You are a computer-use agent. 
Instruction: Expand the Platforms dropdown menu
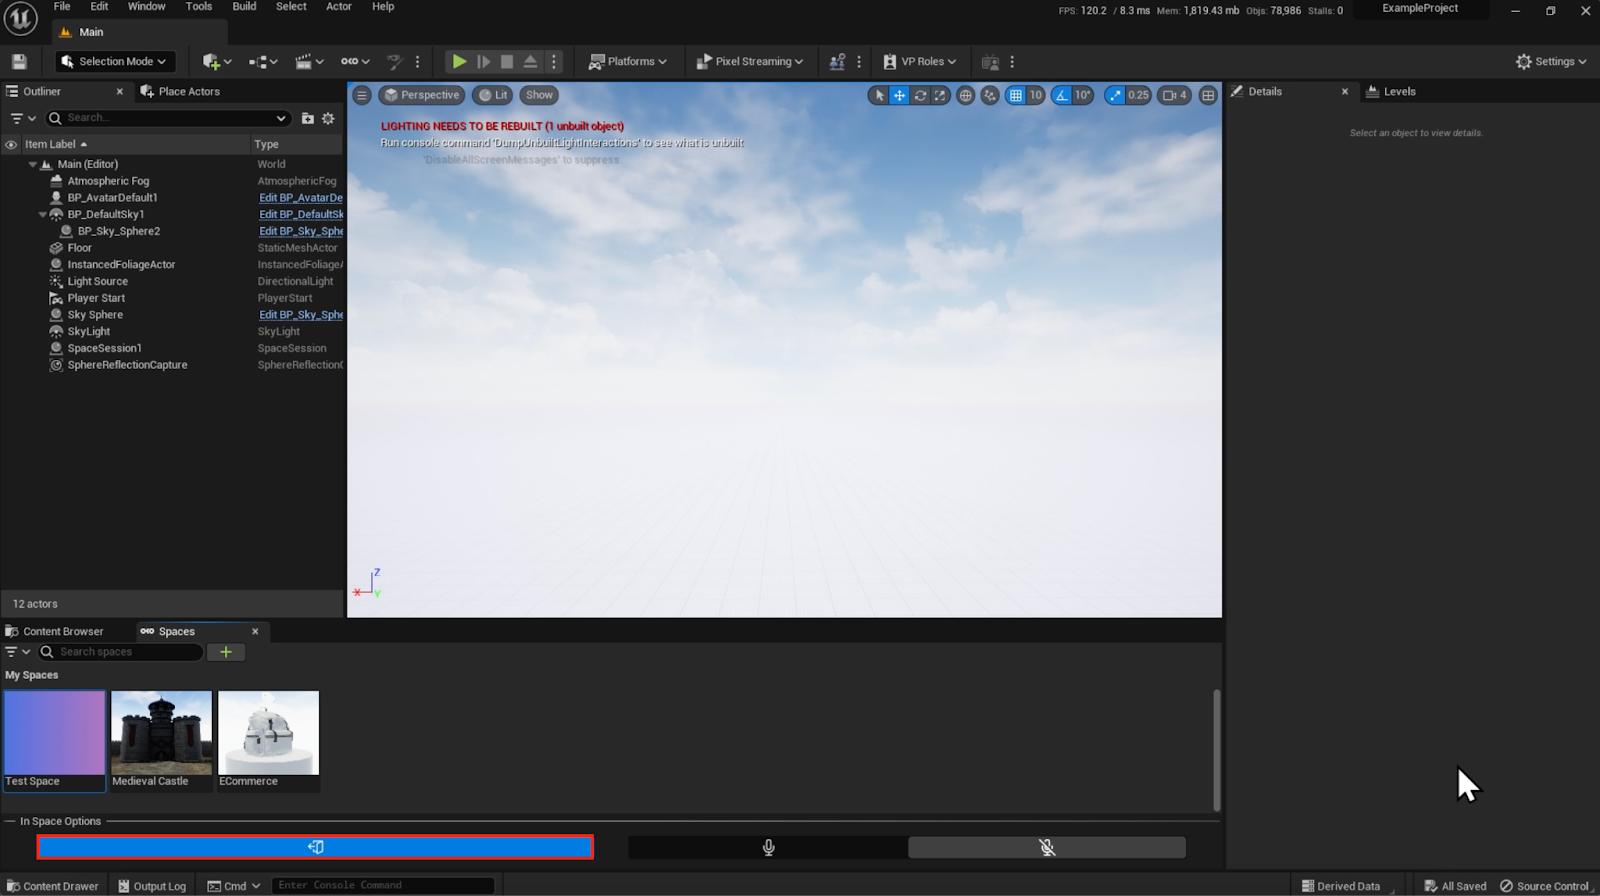(628, 62)
